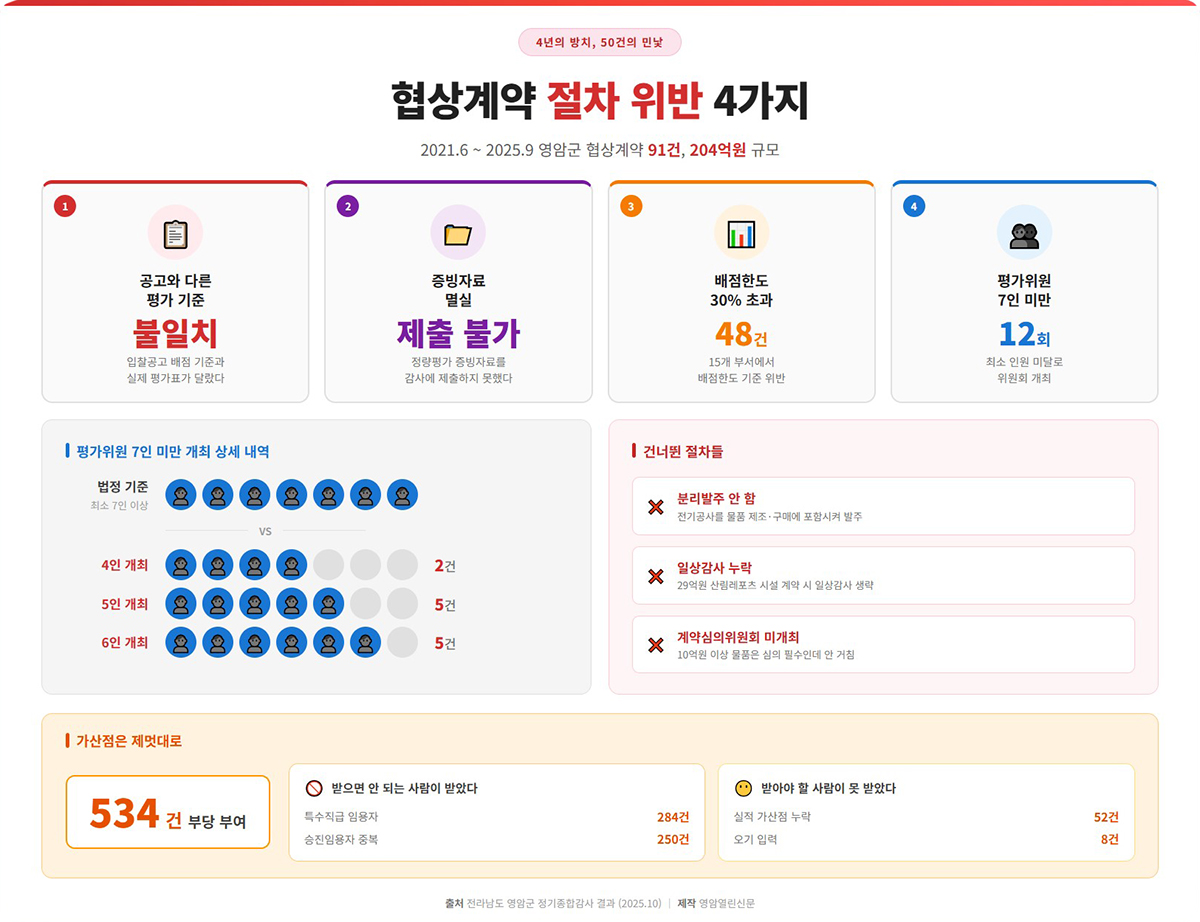Click the people icon for 평가위원 7인 미만
The image size is (1200, 922).
pyautogui.click(x=1024, y=233)
